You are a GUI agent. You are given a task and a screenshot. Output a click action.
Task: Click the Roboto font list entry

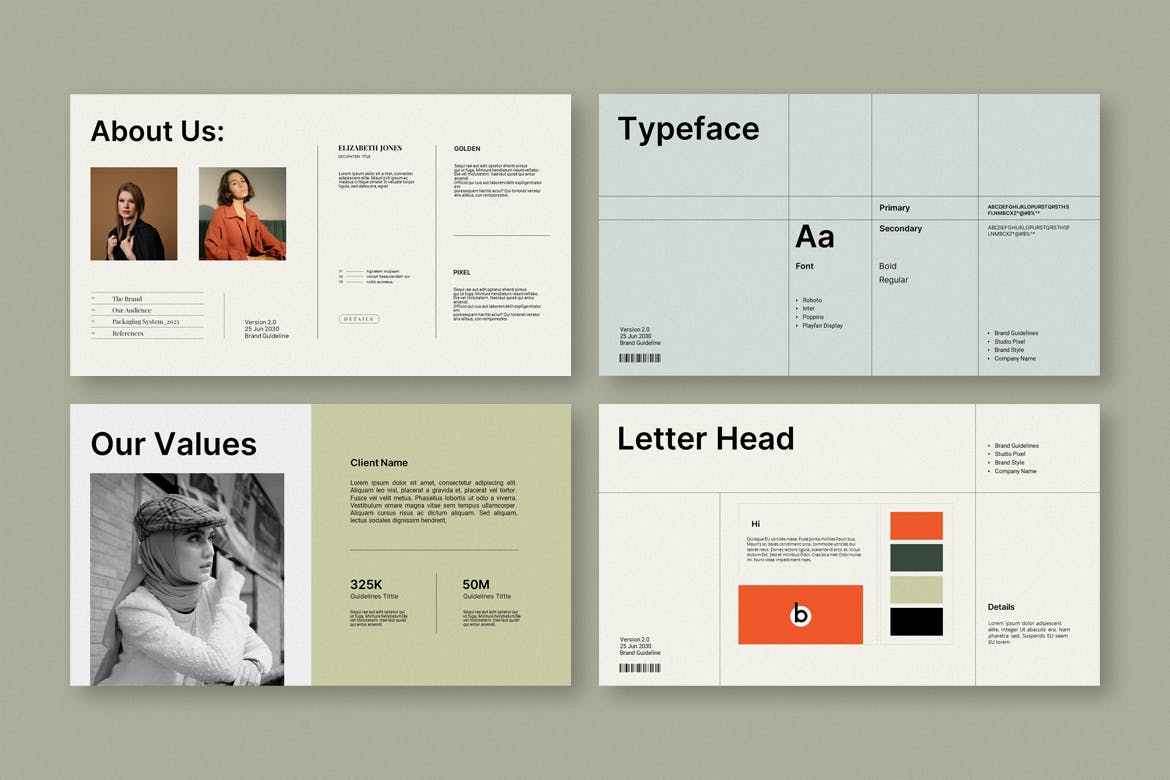click(x=811, y=300)
